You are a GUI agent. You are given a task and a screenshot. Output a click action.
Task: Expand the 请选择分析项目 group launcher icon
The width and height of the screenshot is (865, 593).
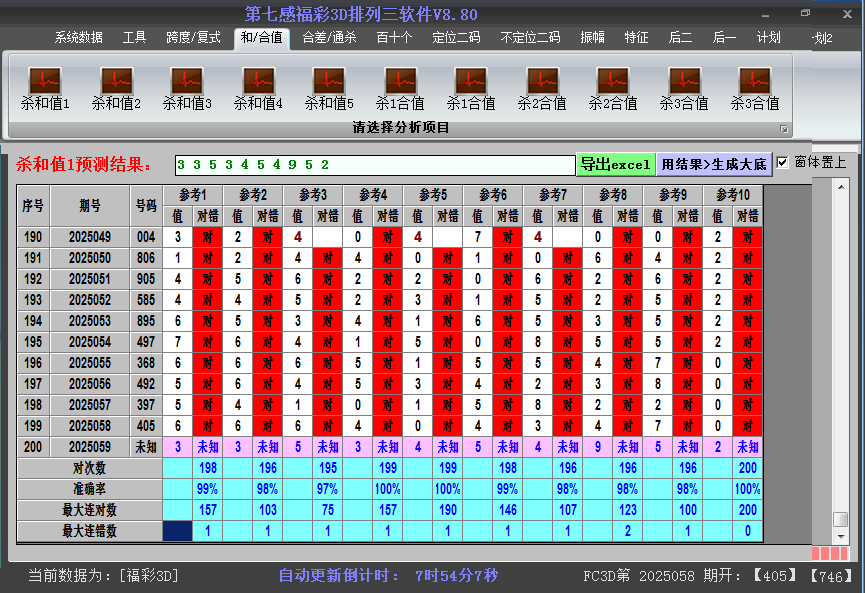pyautogui.click(x=783, y=129)
